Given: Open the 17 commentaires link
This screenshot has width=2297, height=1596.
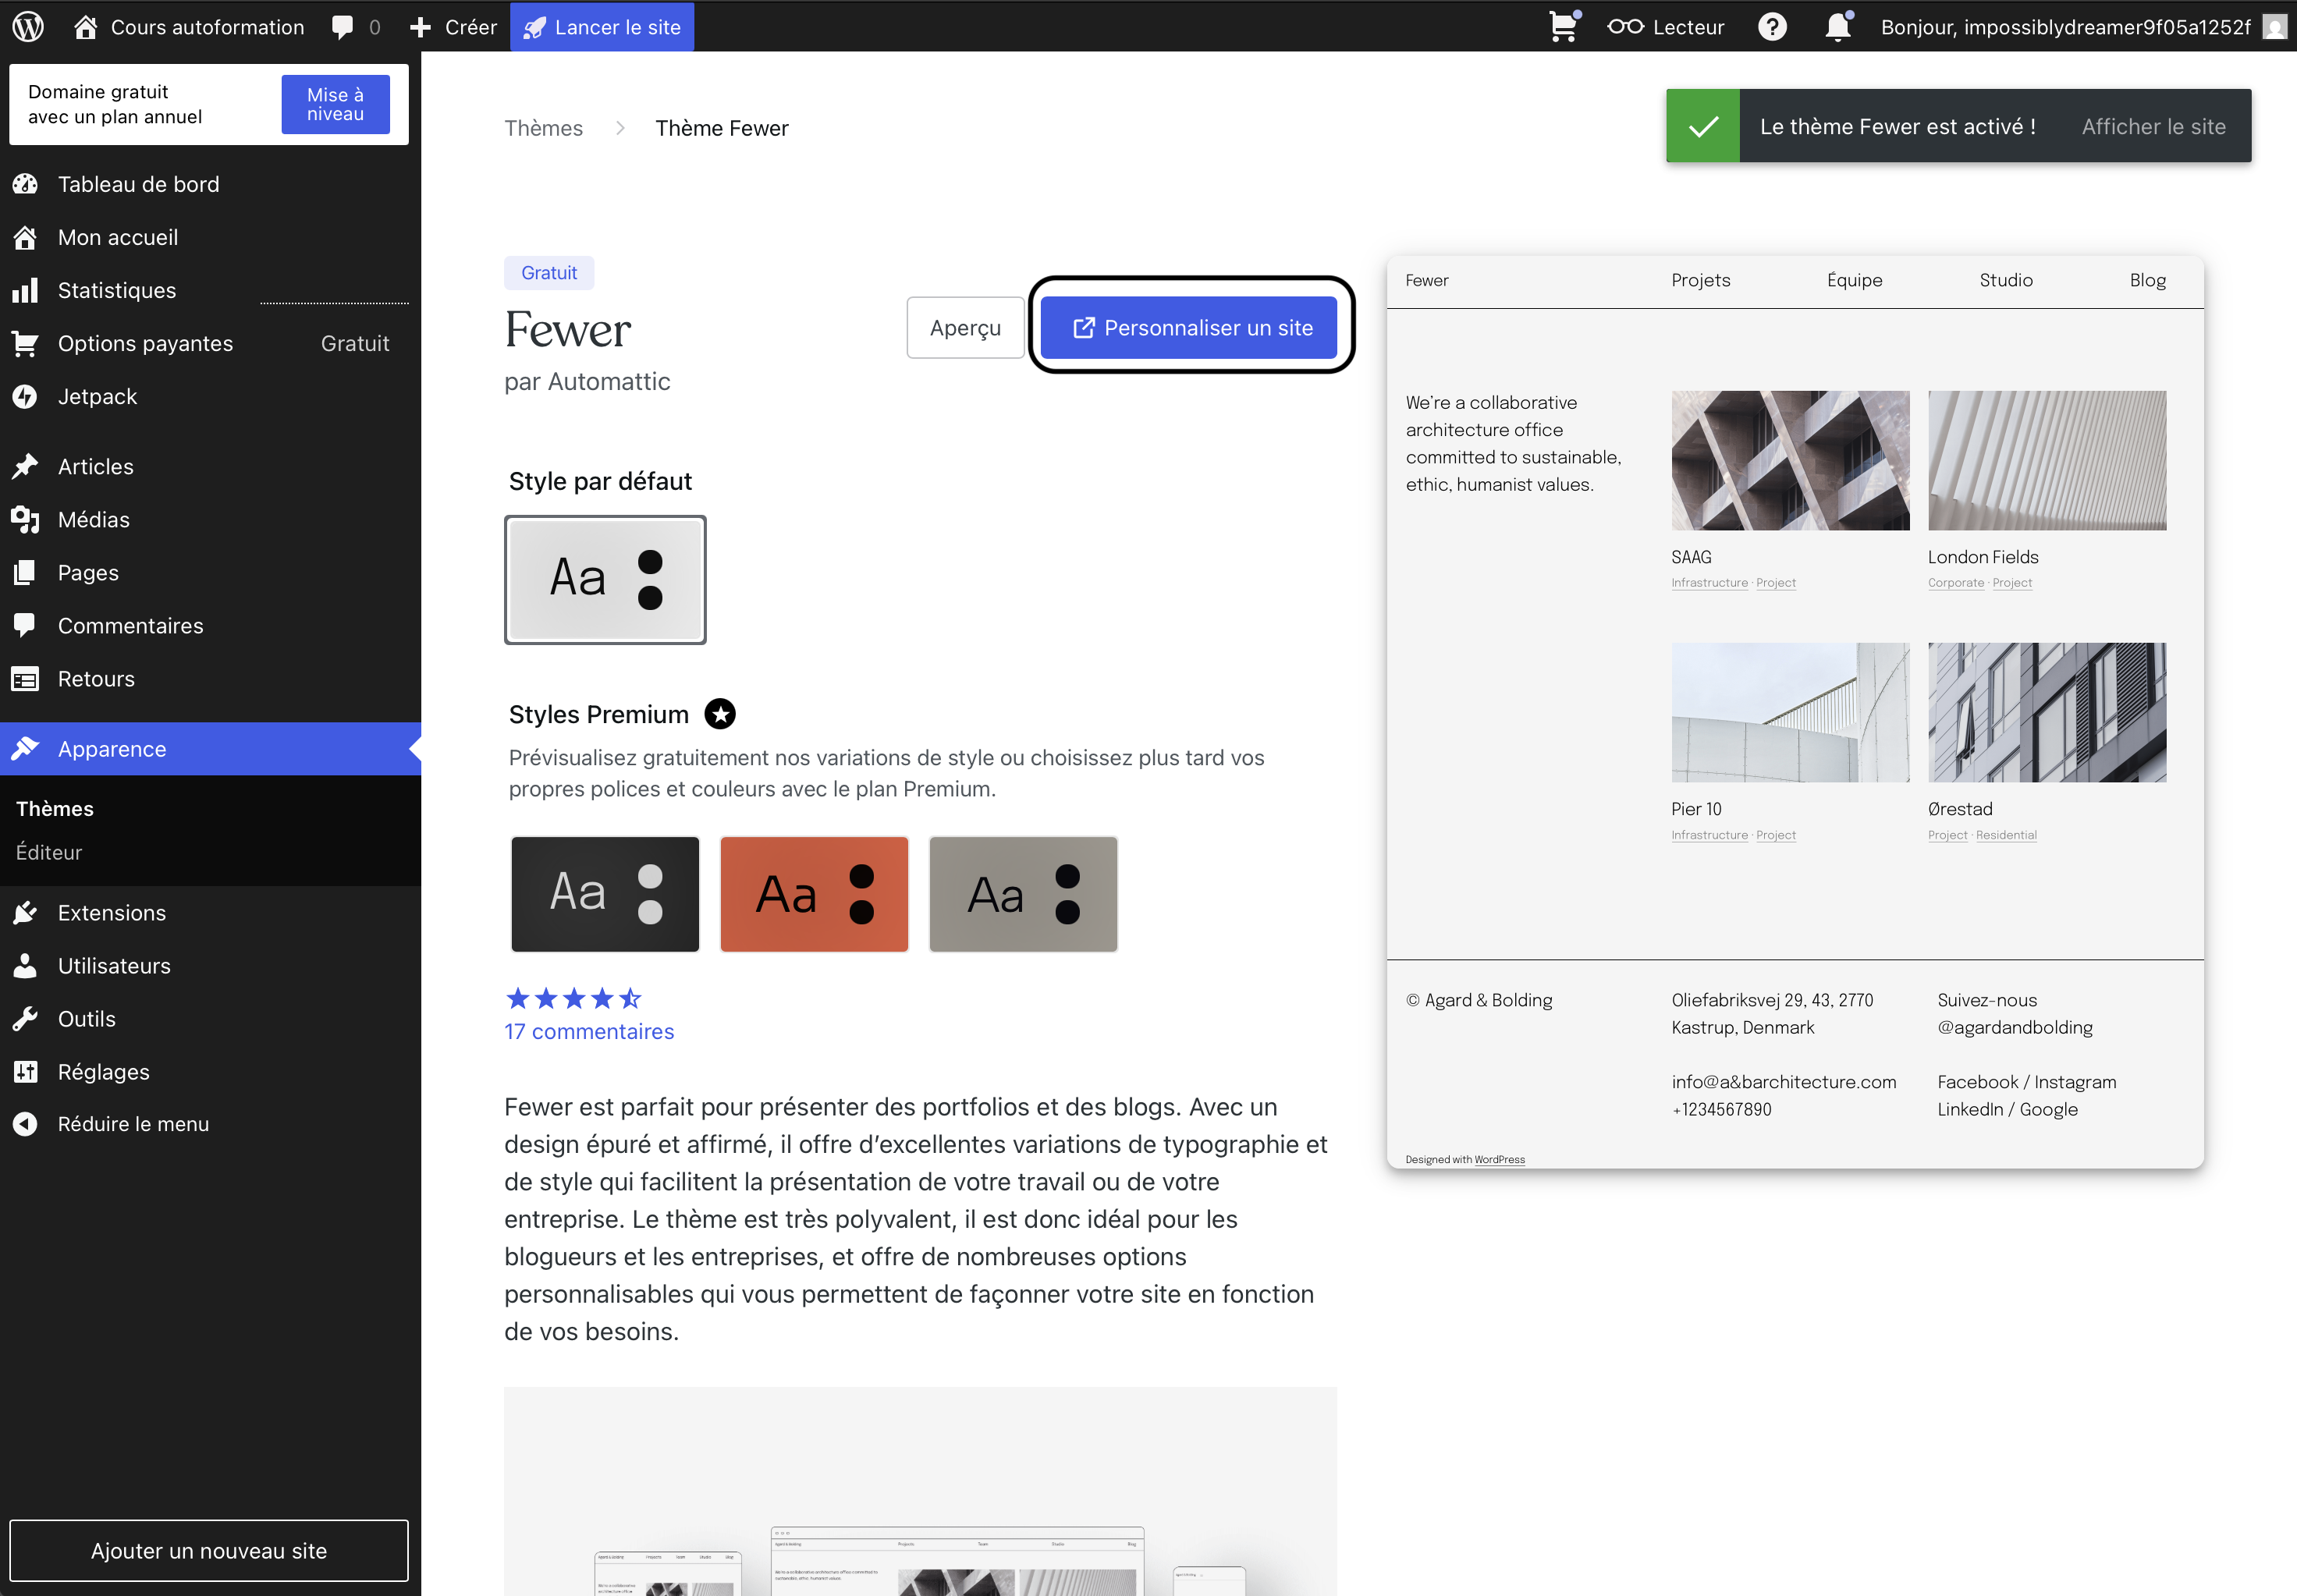Looking at the screenshot, I should coord(589,1031).
